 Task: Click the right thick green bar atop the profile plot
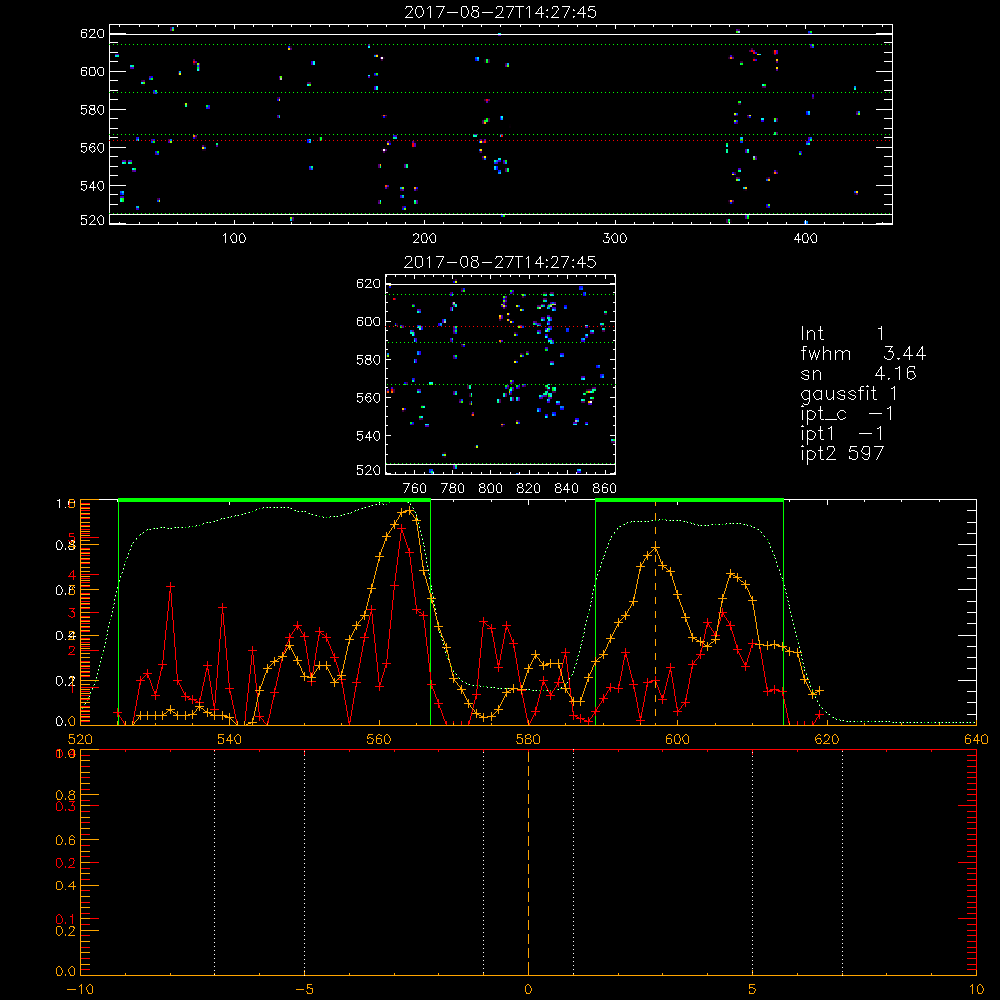pos(689,500)
